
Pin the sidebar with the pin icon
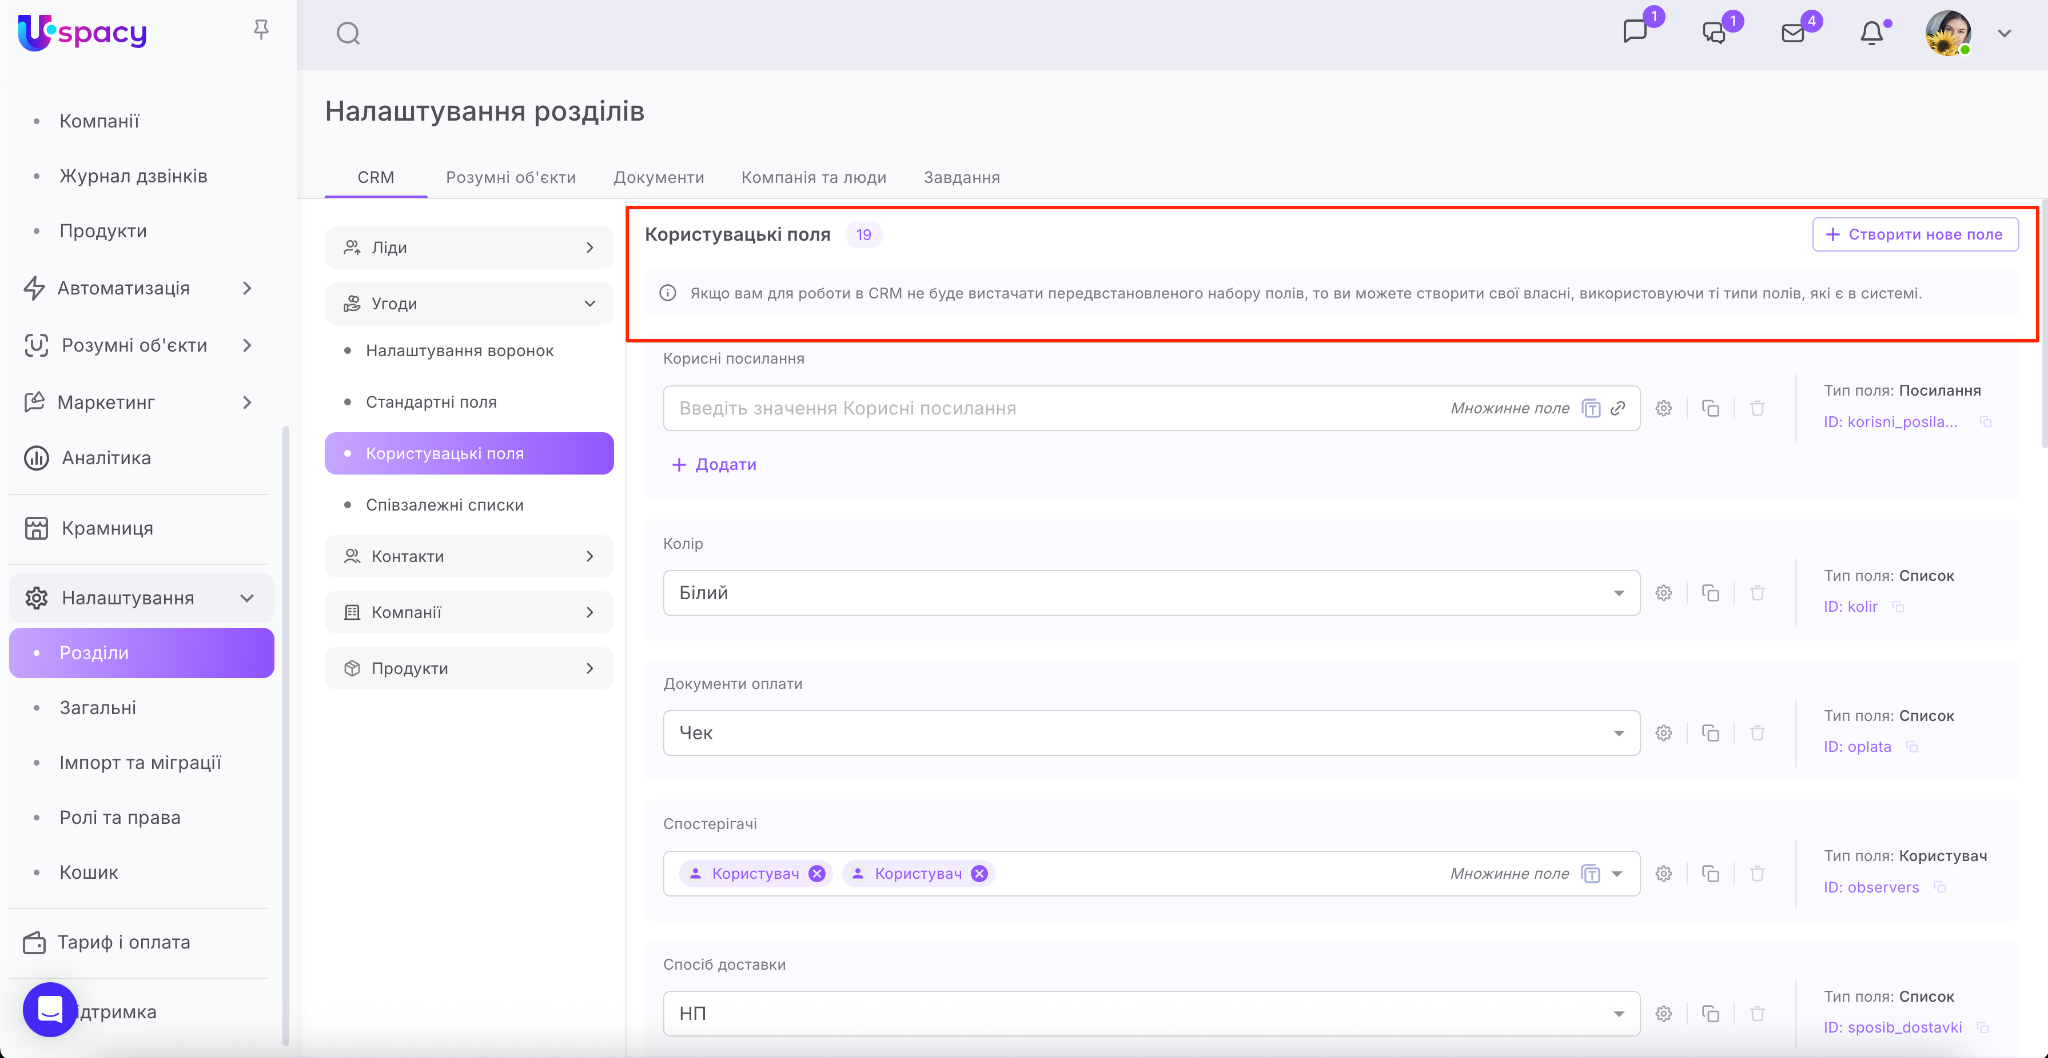point(261,30)
